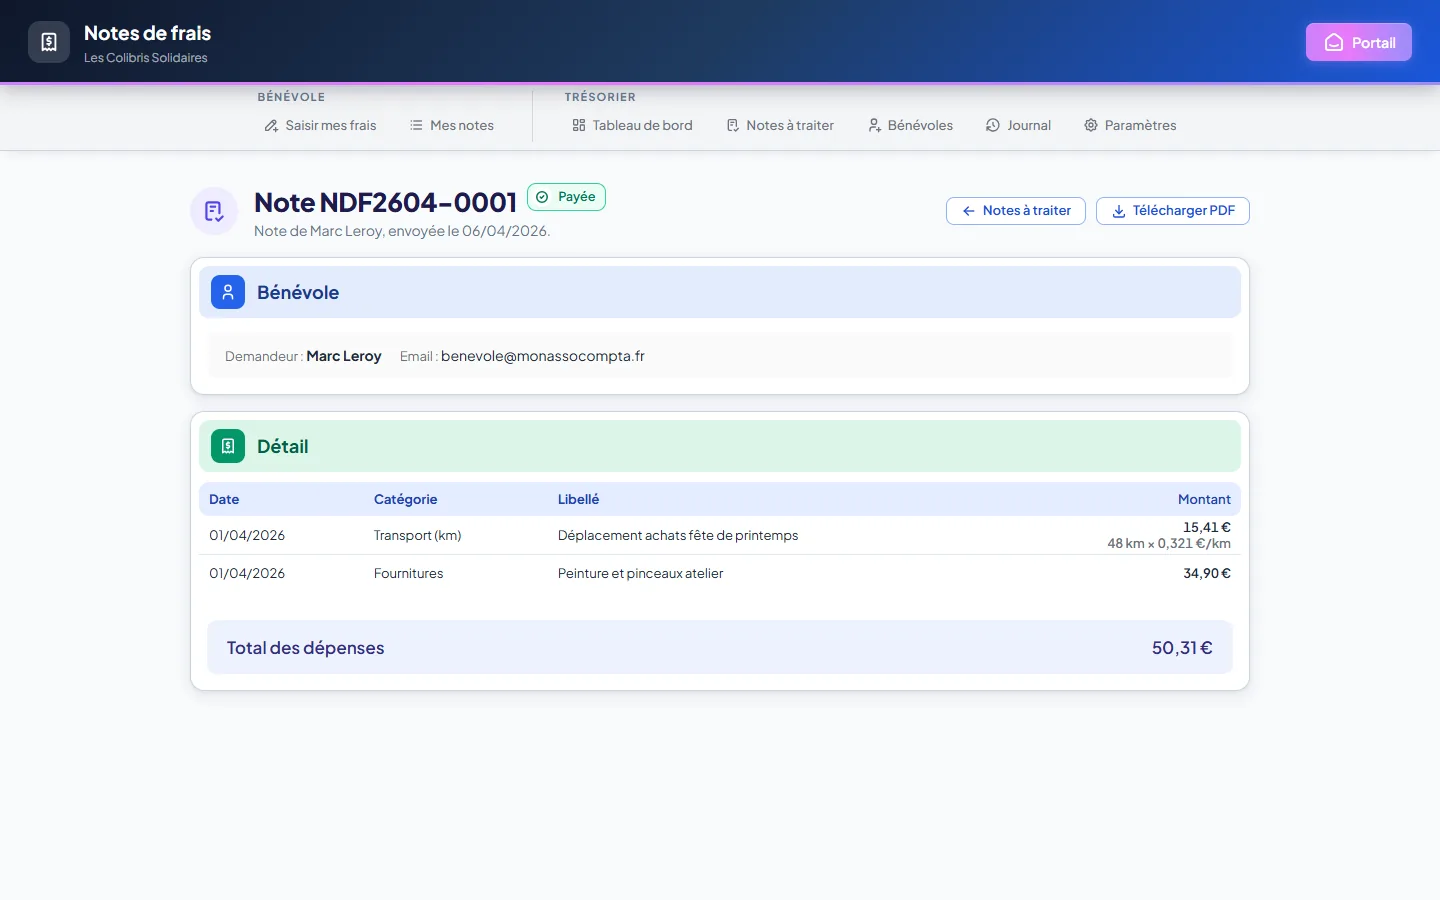This screenshot has height=900, width=1440.
Task: Click the blue person icon in Bénévole header
Action: 228,292
